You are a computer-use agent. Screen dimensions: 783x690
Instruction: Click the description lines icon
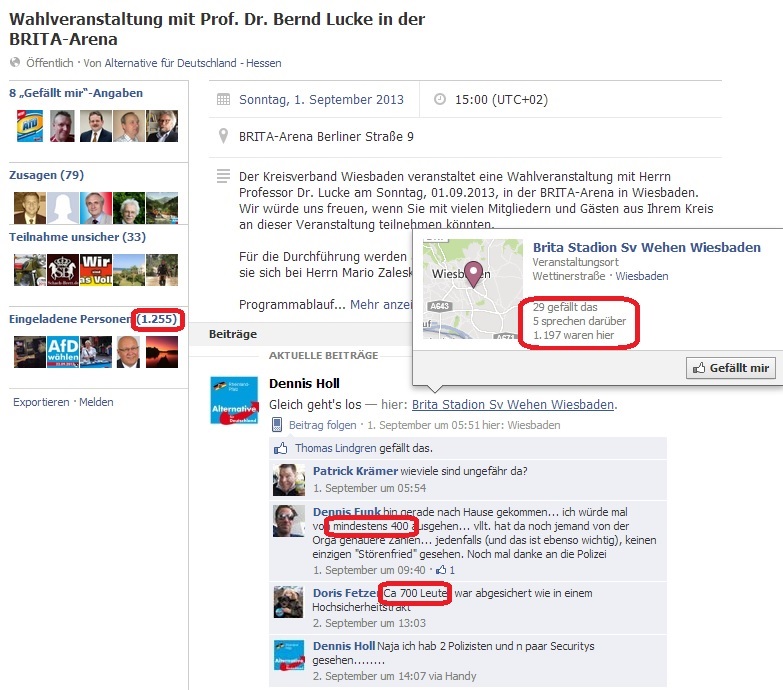tap(223, 176)
